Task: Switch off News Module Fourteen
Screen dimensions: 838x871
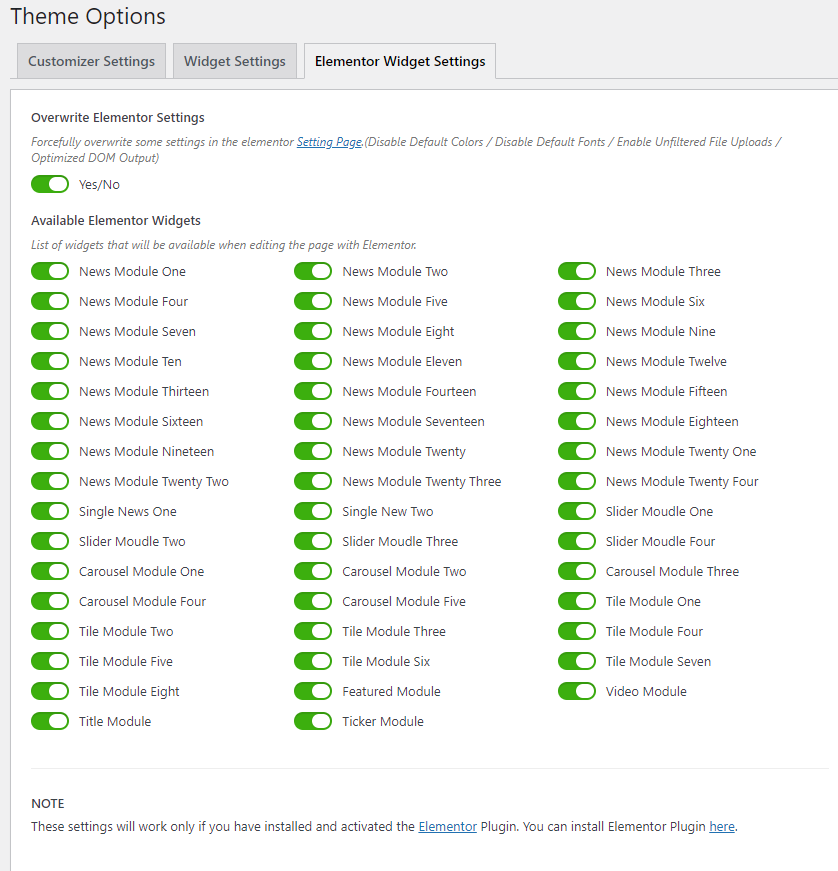Action: point(313,391)
